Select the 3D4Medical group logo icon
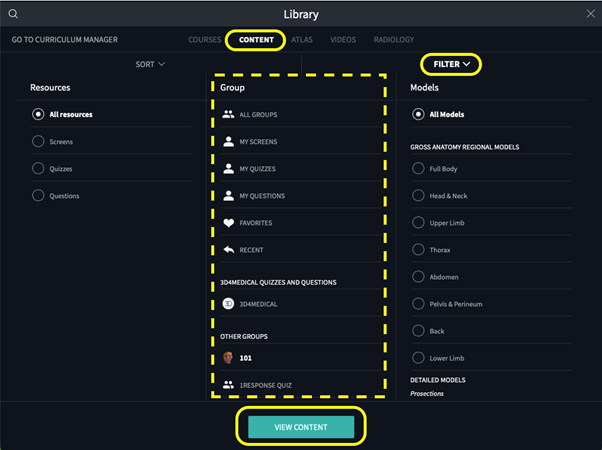This screenshot has width=602, height=450. click(228, 303)
